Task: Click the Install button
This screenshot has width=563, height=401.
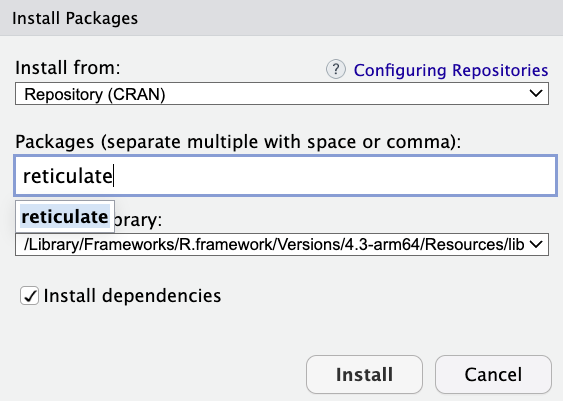Action: (364, 374)
